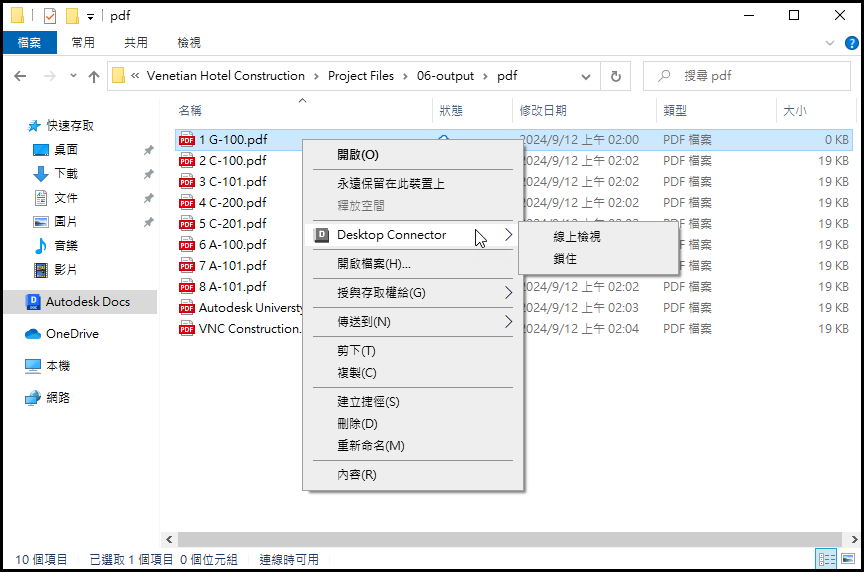This screenshot has width=864, height=572.
Task: Click the This PC (本機) icon
Action: tap(33, 366)
